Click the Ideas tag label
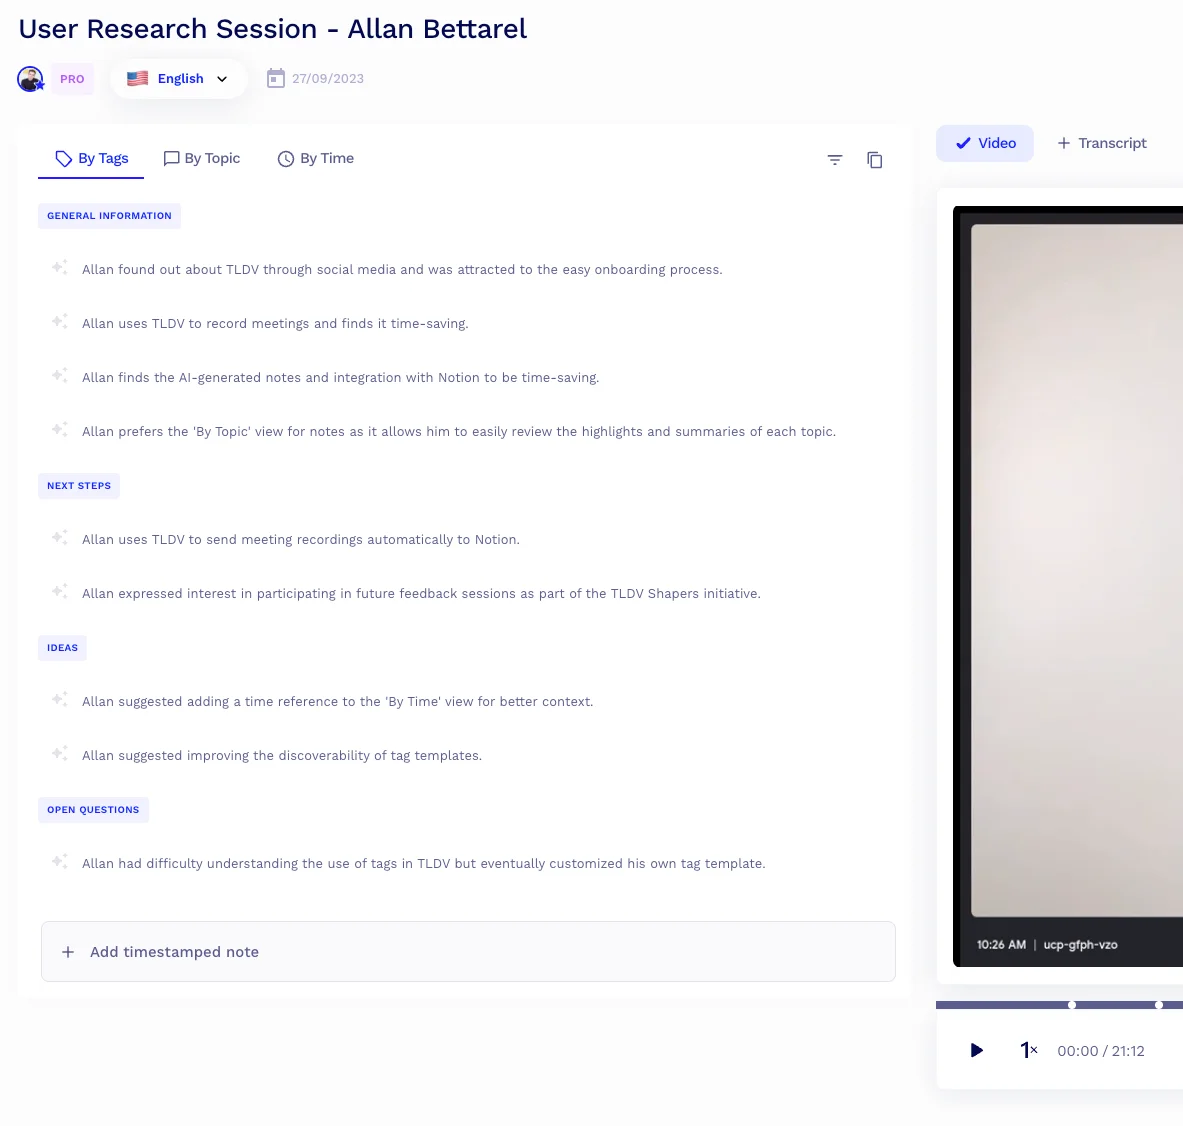The width and height of the screenshot is (1183, 1126). 63,648
